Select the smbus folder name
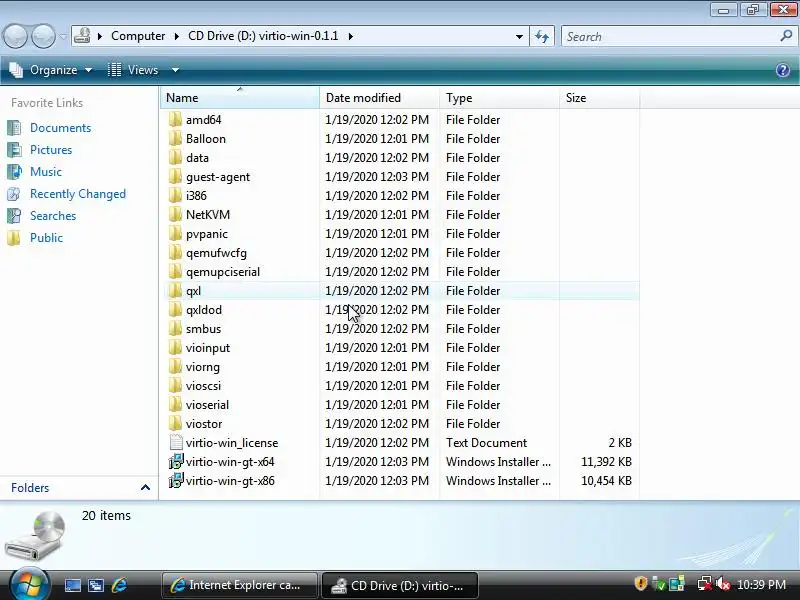 pyautogui.click(x=204, y=329)
